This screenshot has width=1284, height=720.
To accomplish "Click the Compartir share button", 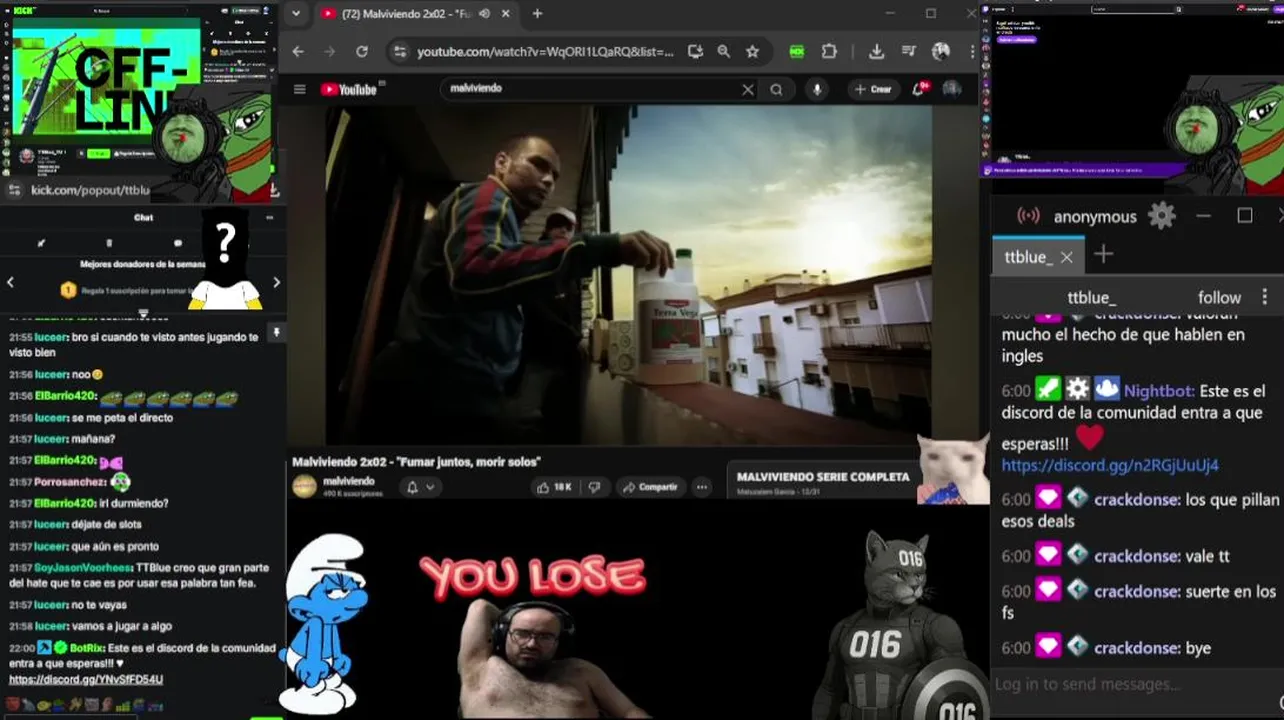I will click(x=649, y=487).
